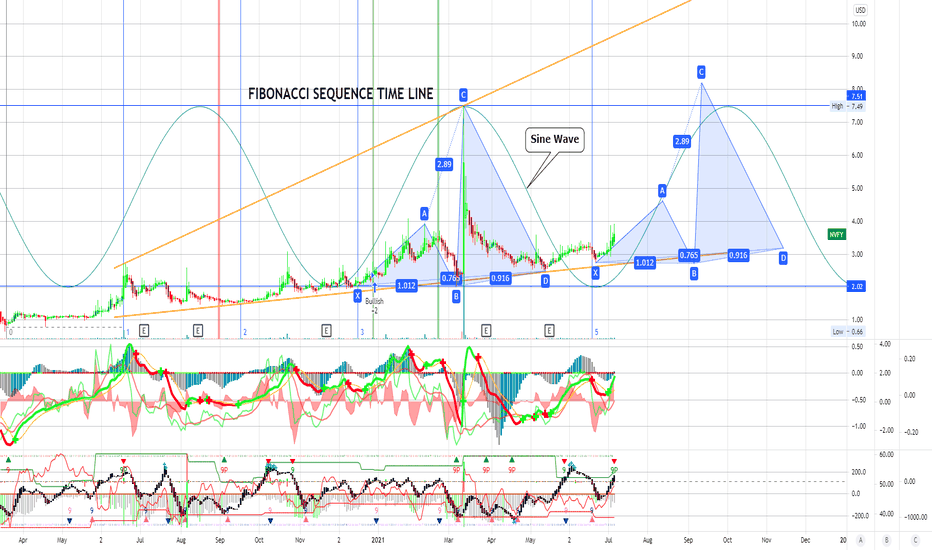Click earnings E marker just right of Fib line 1
Image resolution: width=932 pixels, height=550 pixels.
(143, 331)
